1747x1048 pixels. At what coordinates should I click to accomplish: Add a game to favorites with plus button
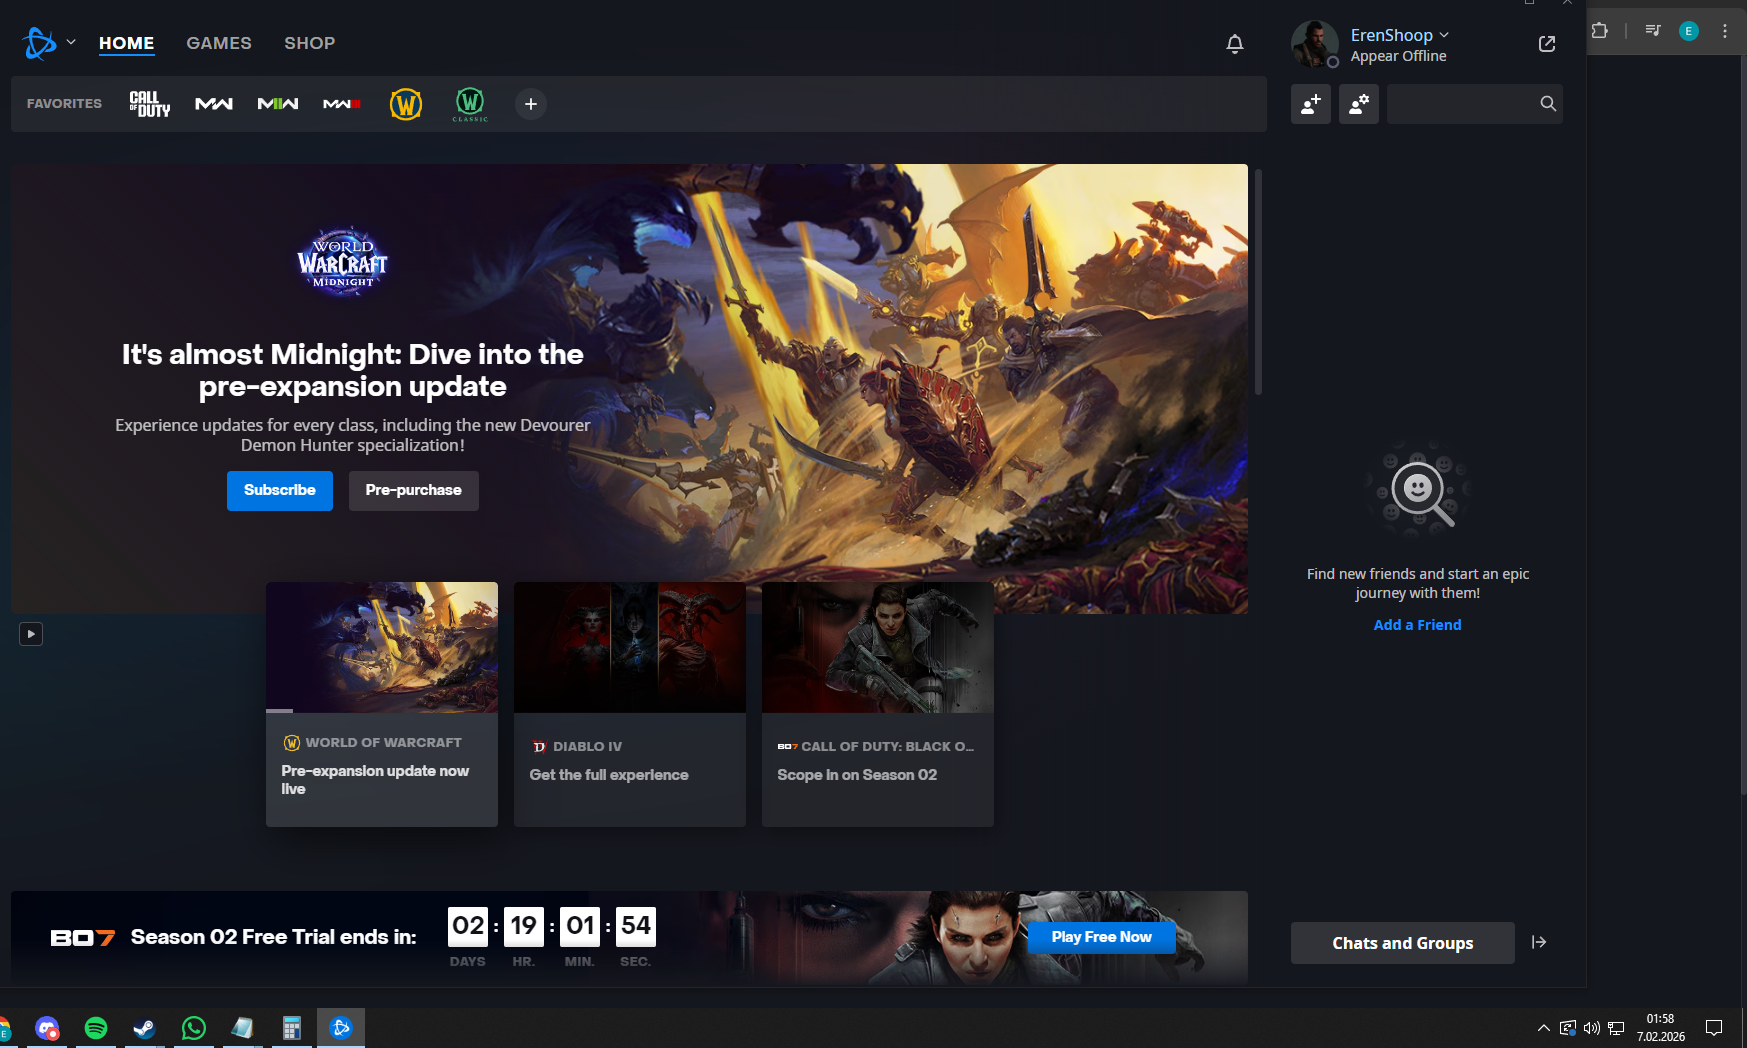(531, 104)
